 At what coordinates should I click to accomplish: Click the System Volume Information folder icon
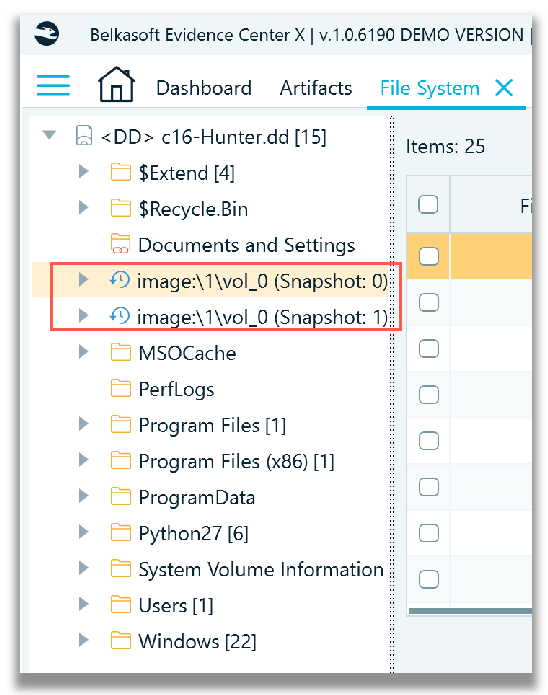(121, 568)
